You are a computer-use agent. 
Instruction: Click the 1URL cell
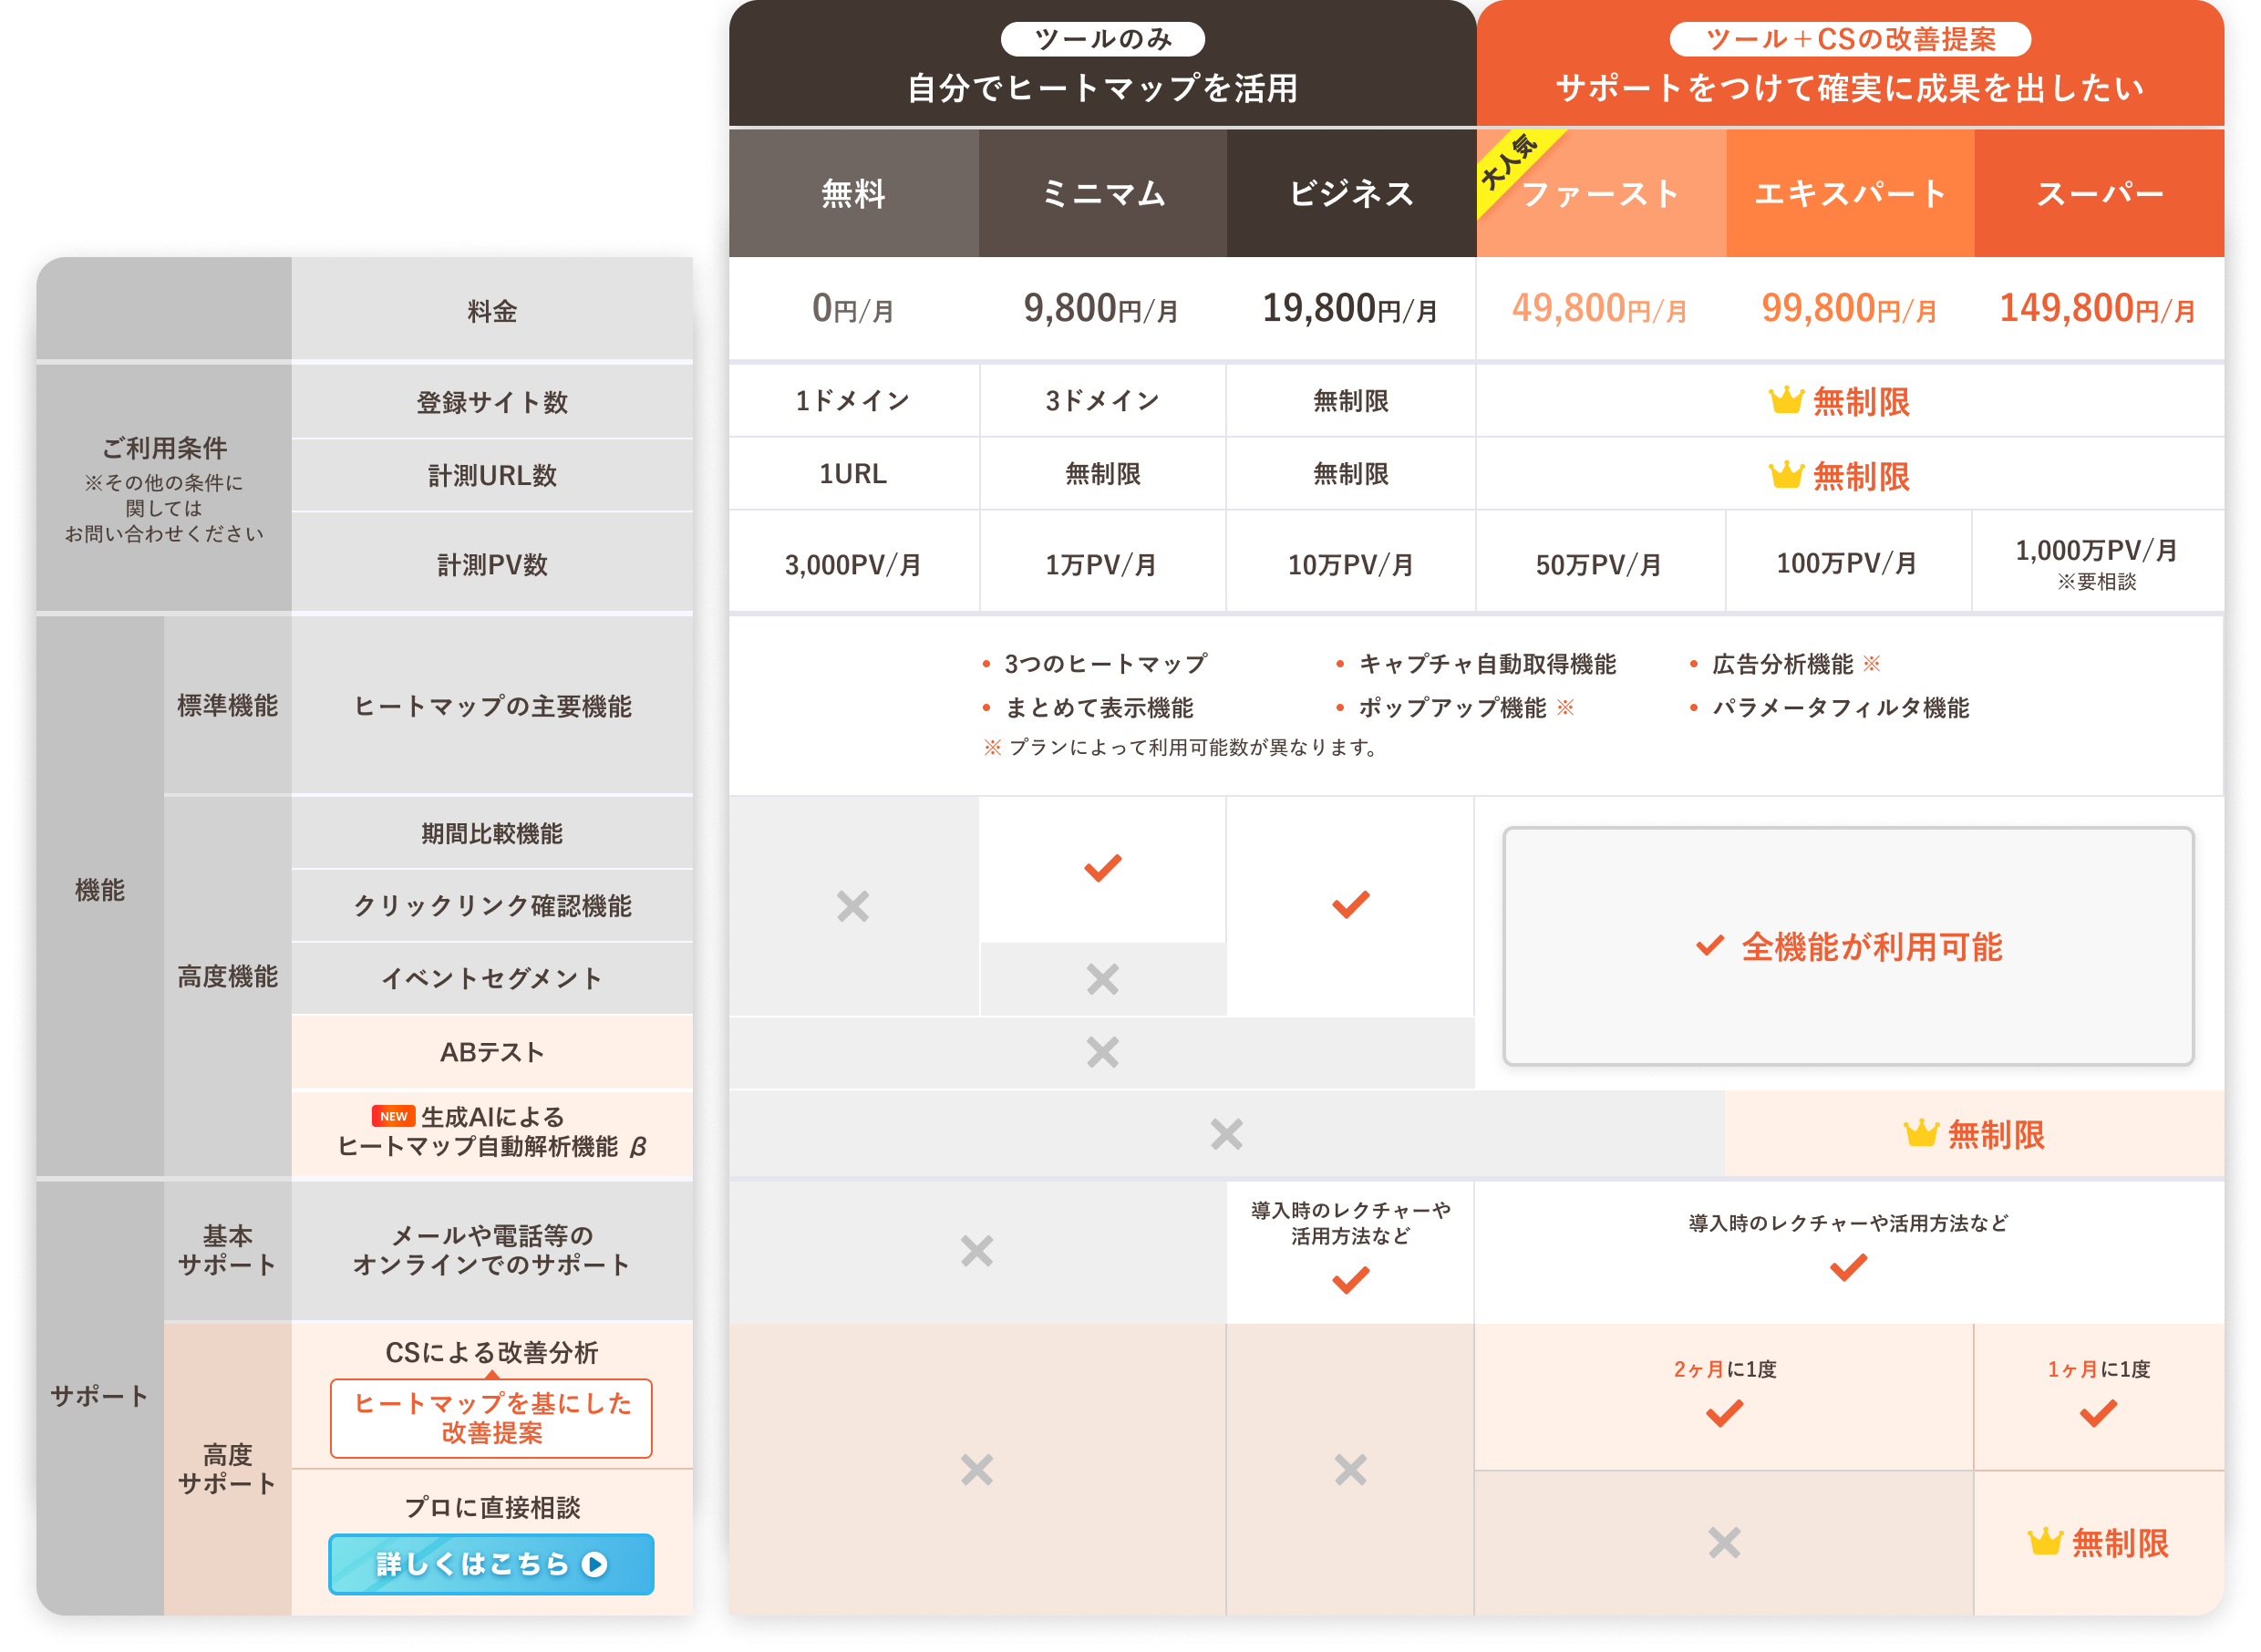853,473
